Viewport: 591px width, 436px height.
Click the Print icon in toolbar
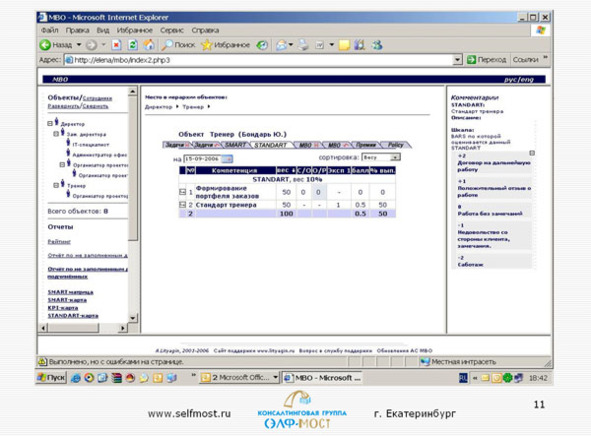[303, 45]
